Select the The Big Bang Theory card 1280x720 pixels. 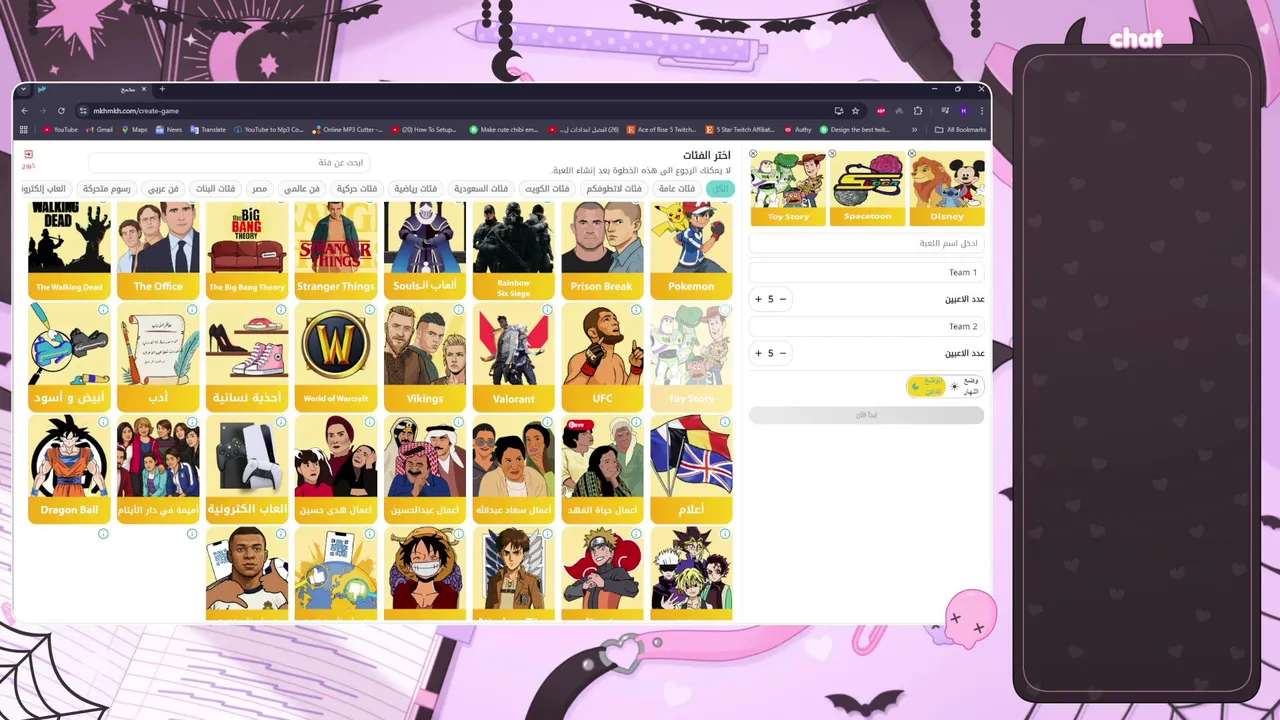(x=247, y=251)
